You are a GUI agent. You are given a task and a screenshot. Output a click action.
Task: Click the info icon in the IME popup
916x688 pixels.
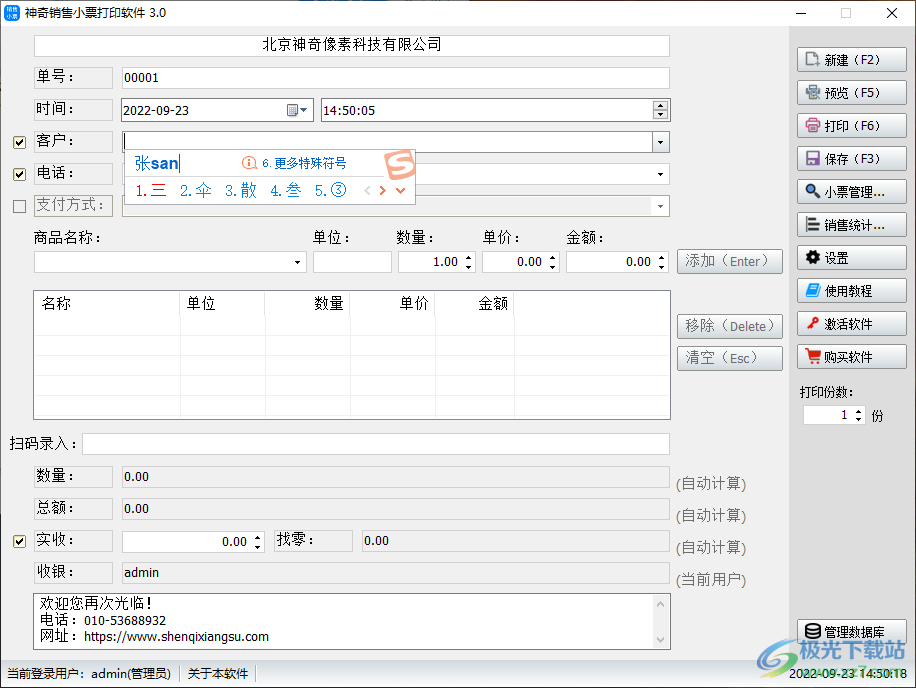coord(249,163)
